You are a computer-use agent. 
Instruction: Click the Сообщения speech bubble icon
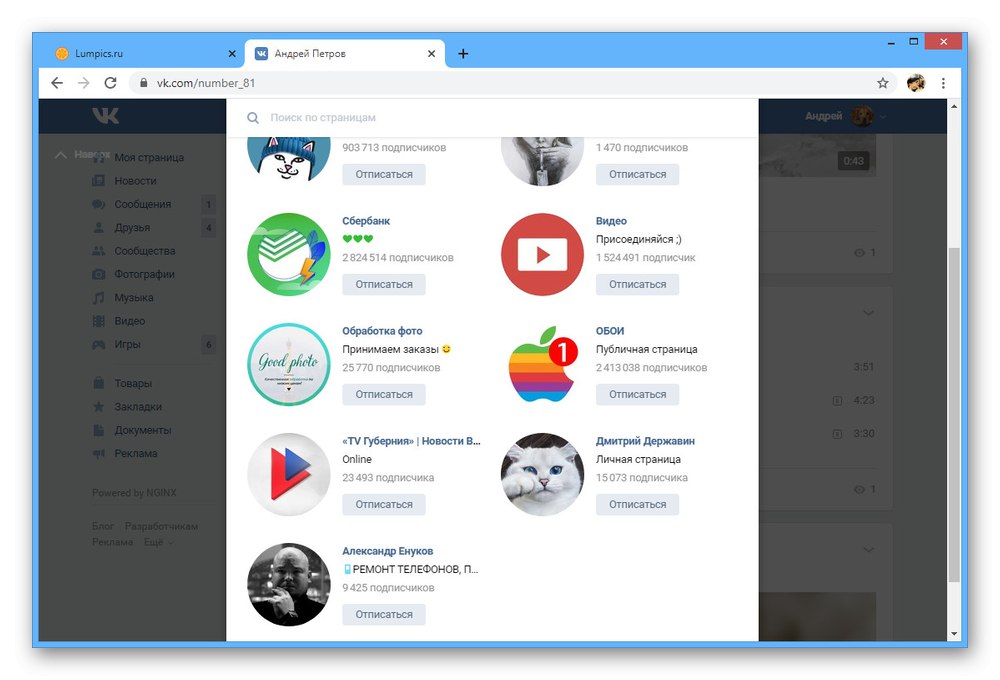(99, 204)
